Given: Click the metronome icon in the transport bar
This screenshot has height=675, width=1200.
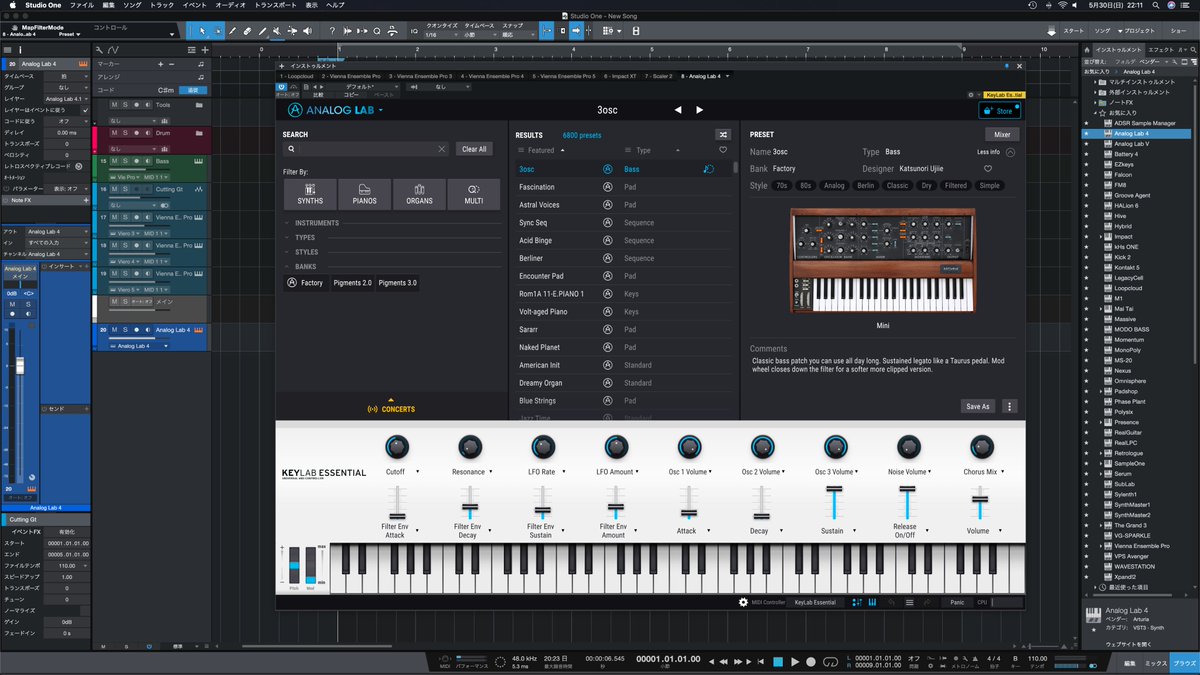Looking at the screenshot, I should click(x=976, y=659).
